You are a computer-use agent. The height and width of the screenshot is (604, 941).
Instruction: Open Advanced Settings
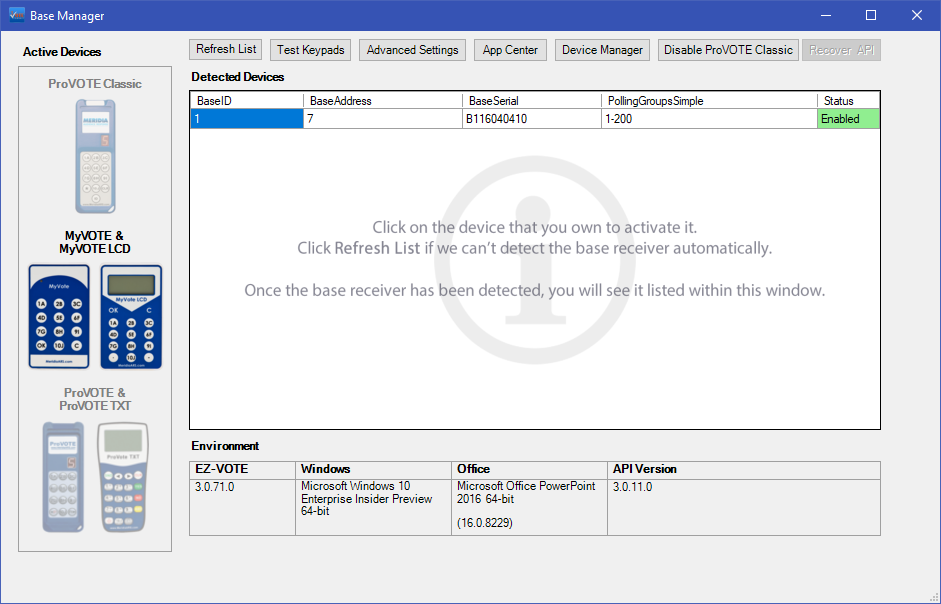(x=412, y=50)
